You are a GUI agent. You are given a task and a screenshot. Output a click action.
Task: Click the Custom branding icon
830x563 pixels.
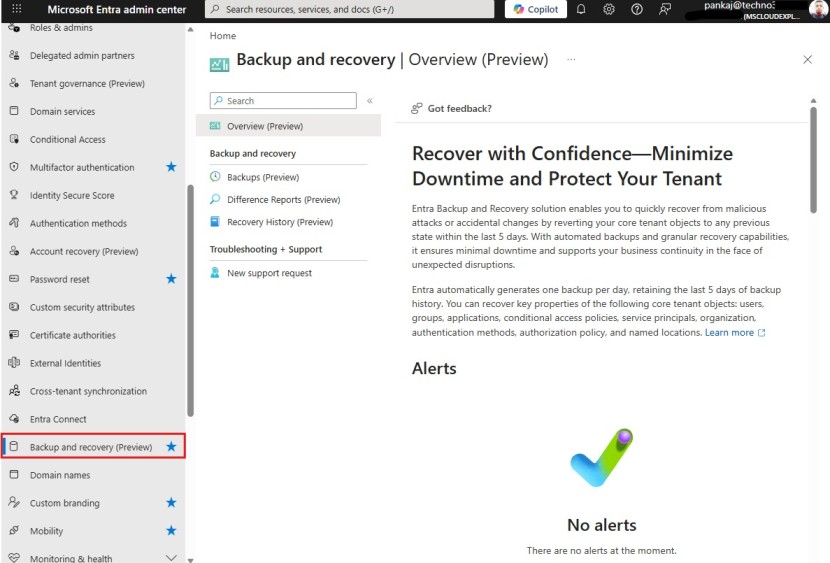14,503
